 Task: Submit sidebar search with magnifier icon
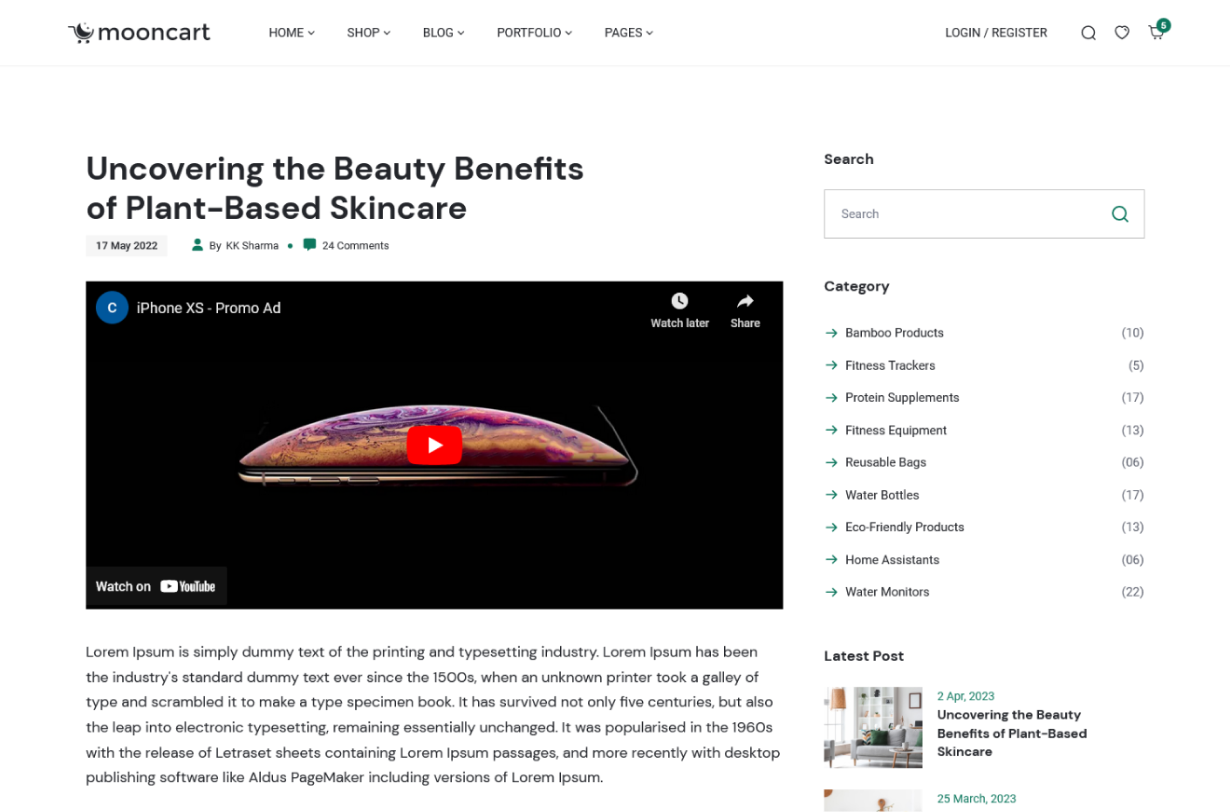coord(1120,214)
